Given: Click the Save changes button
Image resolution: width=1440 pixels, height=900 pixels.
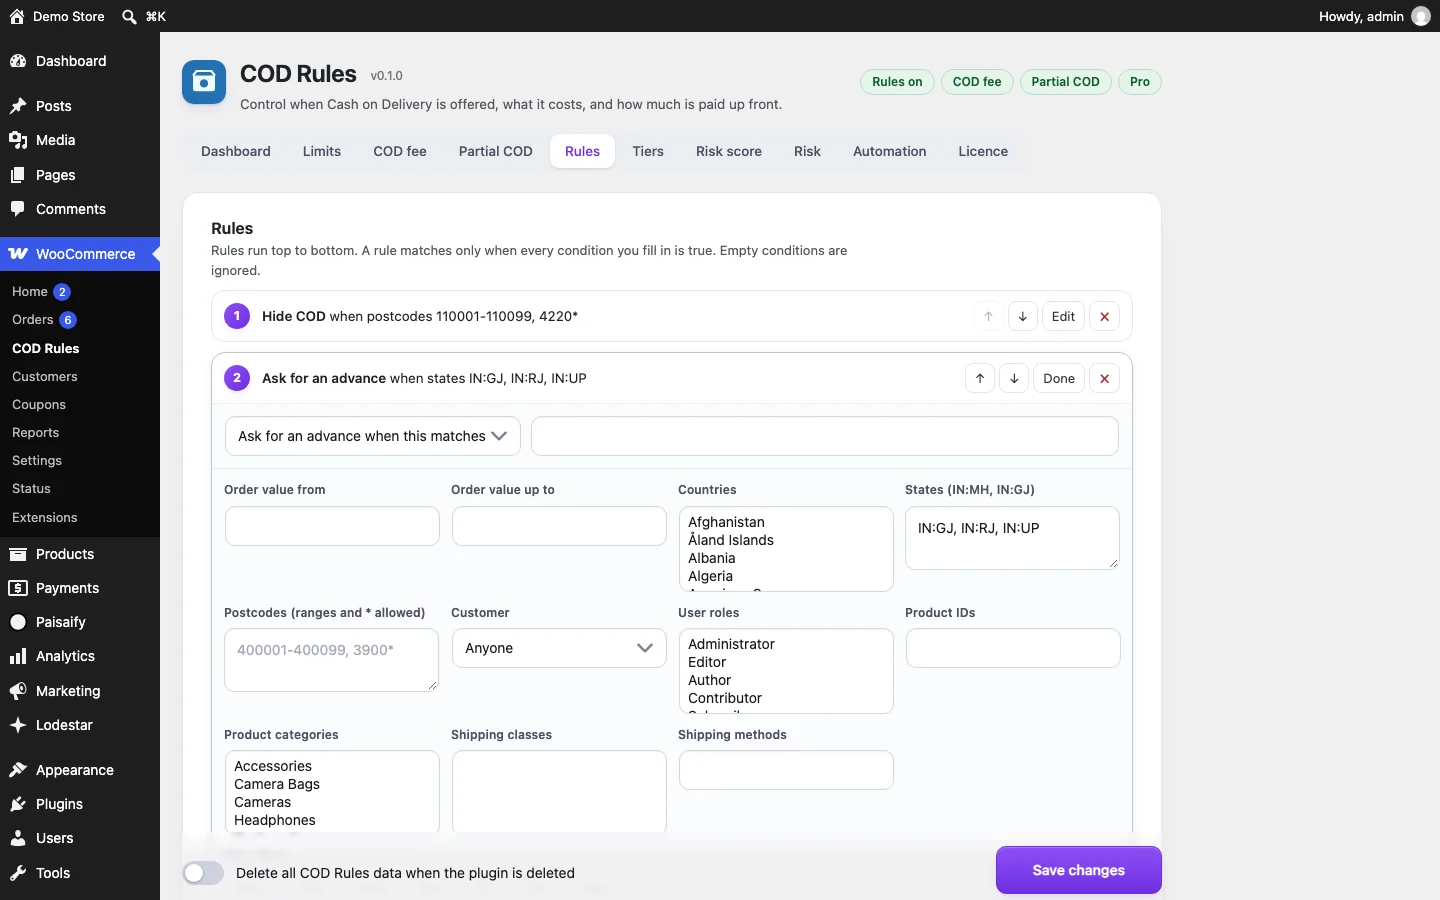Looking at the screenshot, I should coord(1079,870).
